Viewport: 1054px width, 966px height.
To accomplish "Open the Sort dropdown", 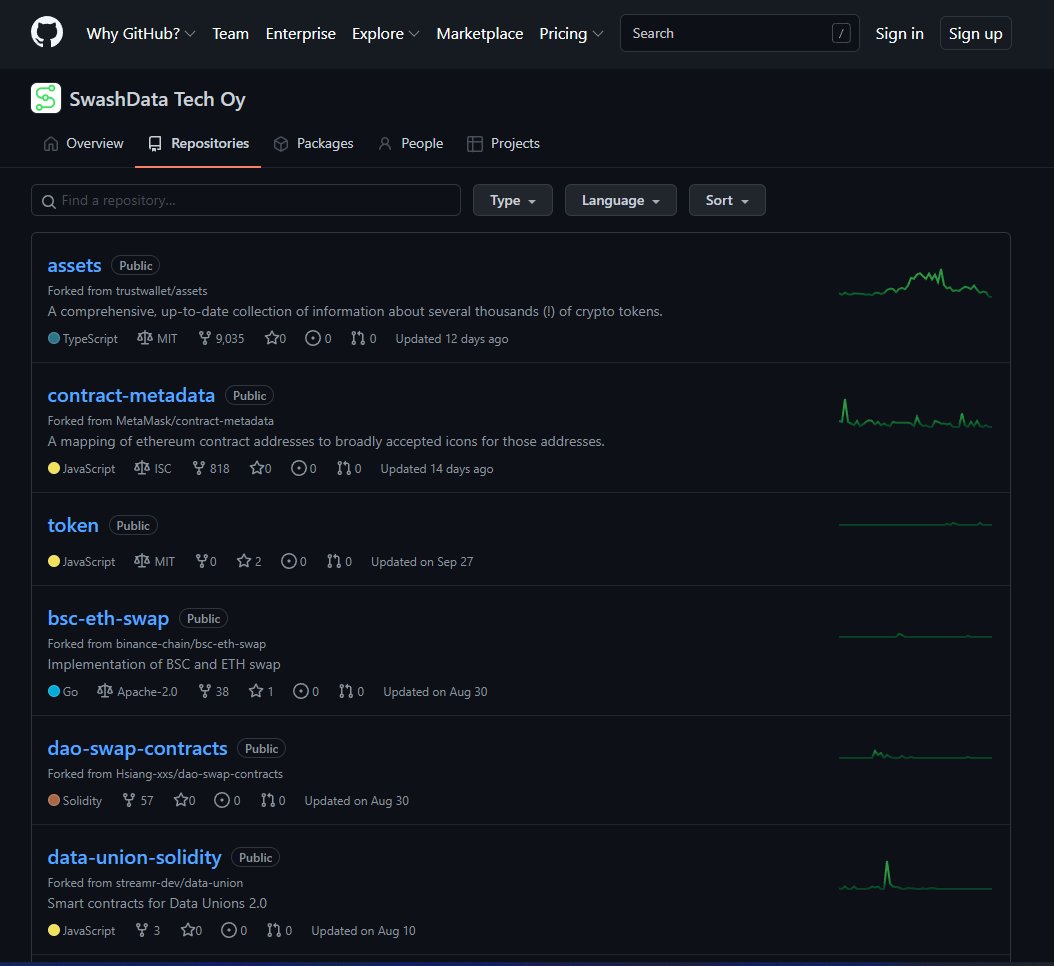I will pyautogui.click(x=727, y=200).
